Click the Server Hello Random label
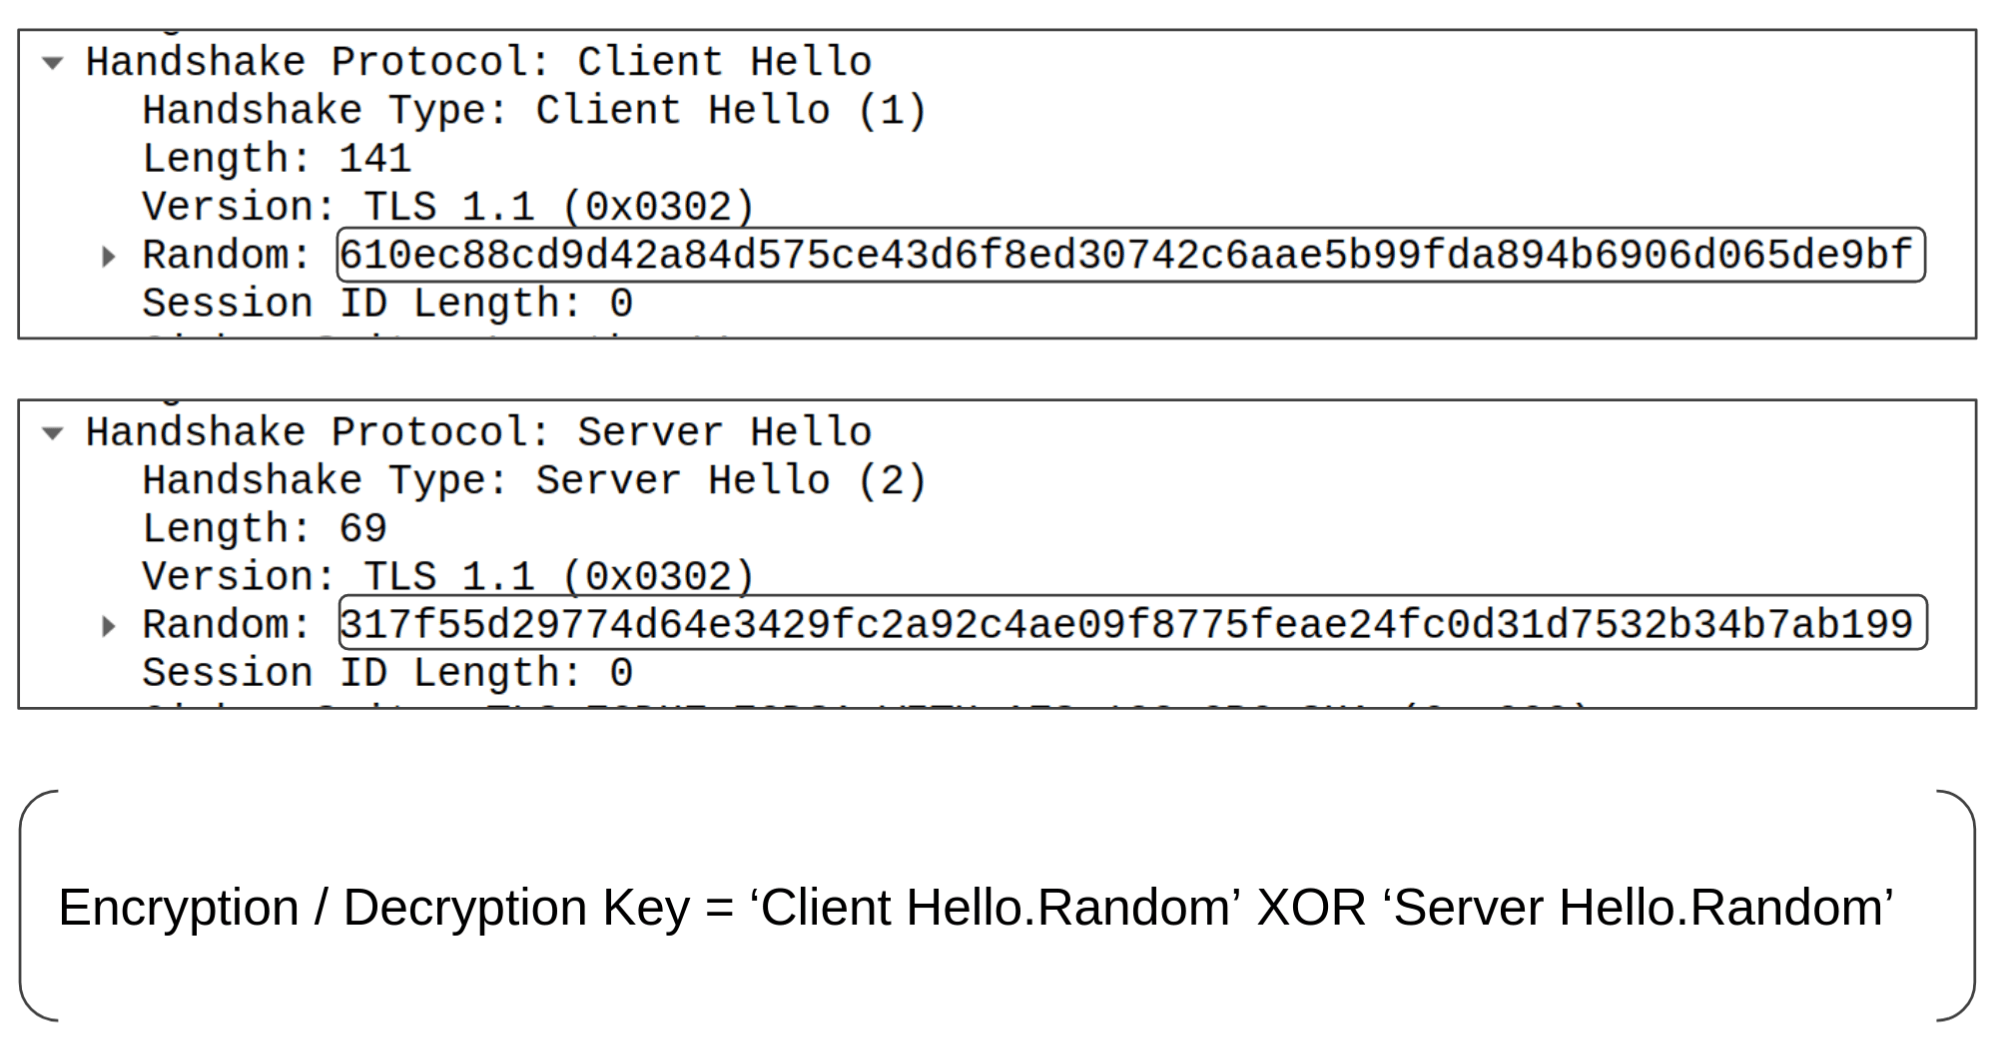Image resolution: width=1999 pixels, height=1041 pixels. pos(227,625)
